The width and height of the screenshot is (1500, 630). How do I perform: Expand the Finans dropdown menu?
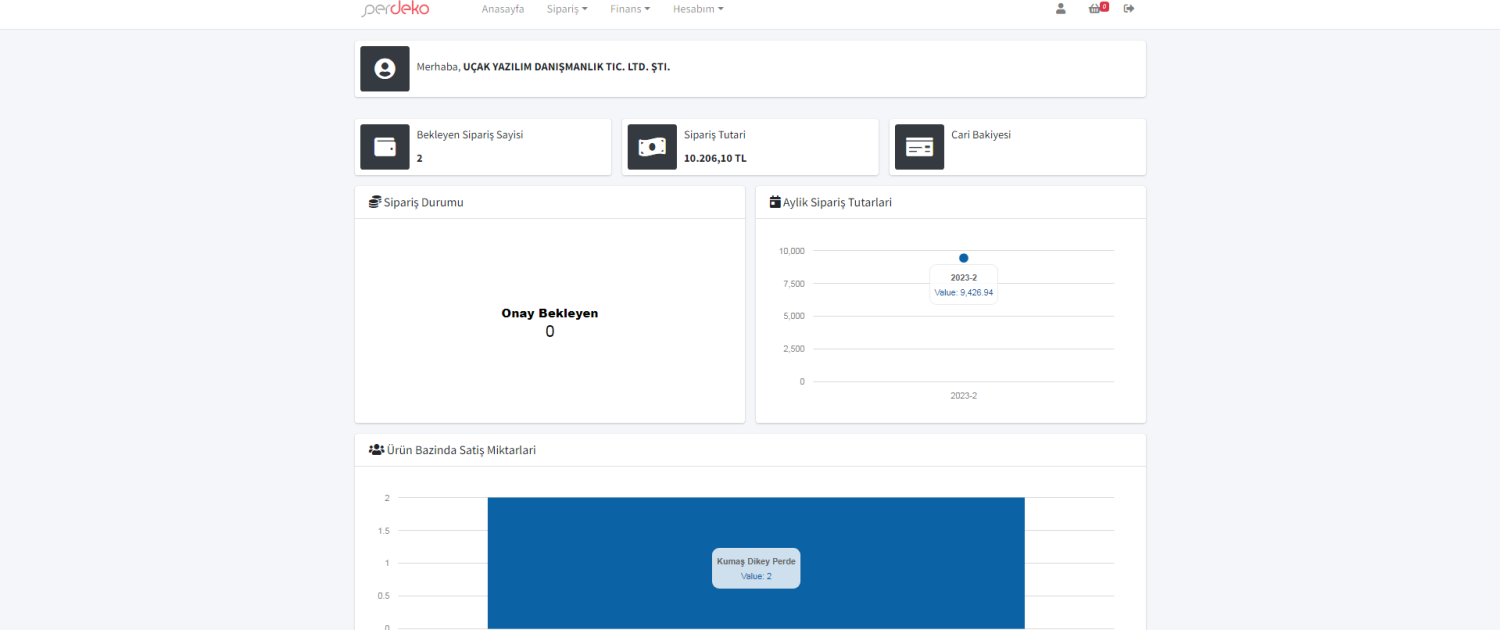(630, 9)
